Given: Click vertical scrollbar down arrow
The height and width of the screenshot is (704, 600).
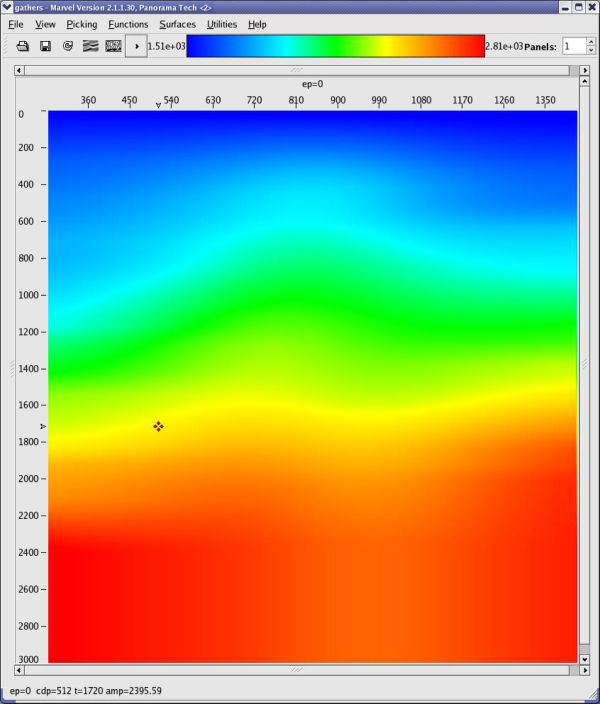Looking at the screenshot, I should (x=584, y=659).
